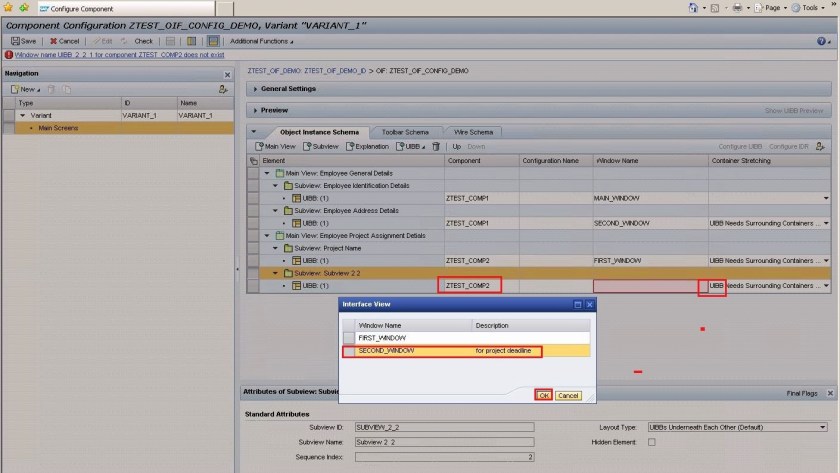Click the personalize icon in Navigation toolbar
Viewport: 840px width, 473px height.
pos(223,89)
